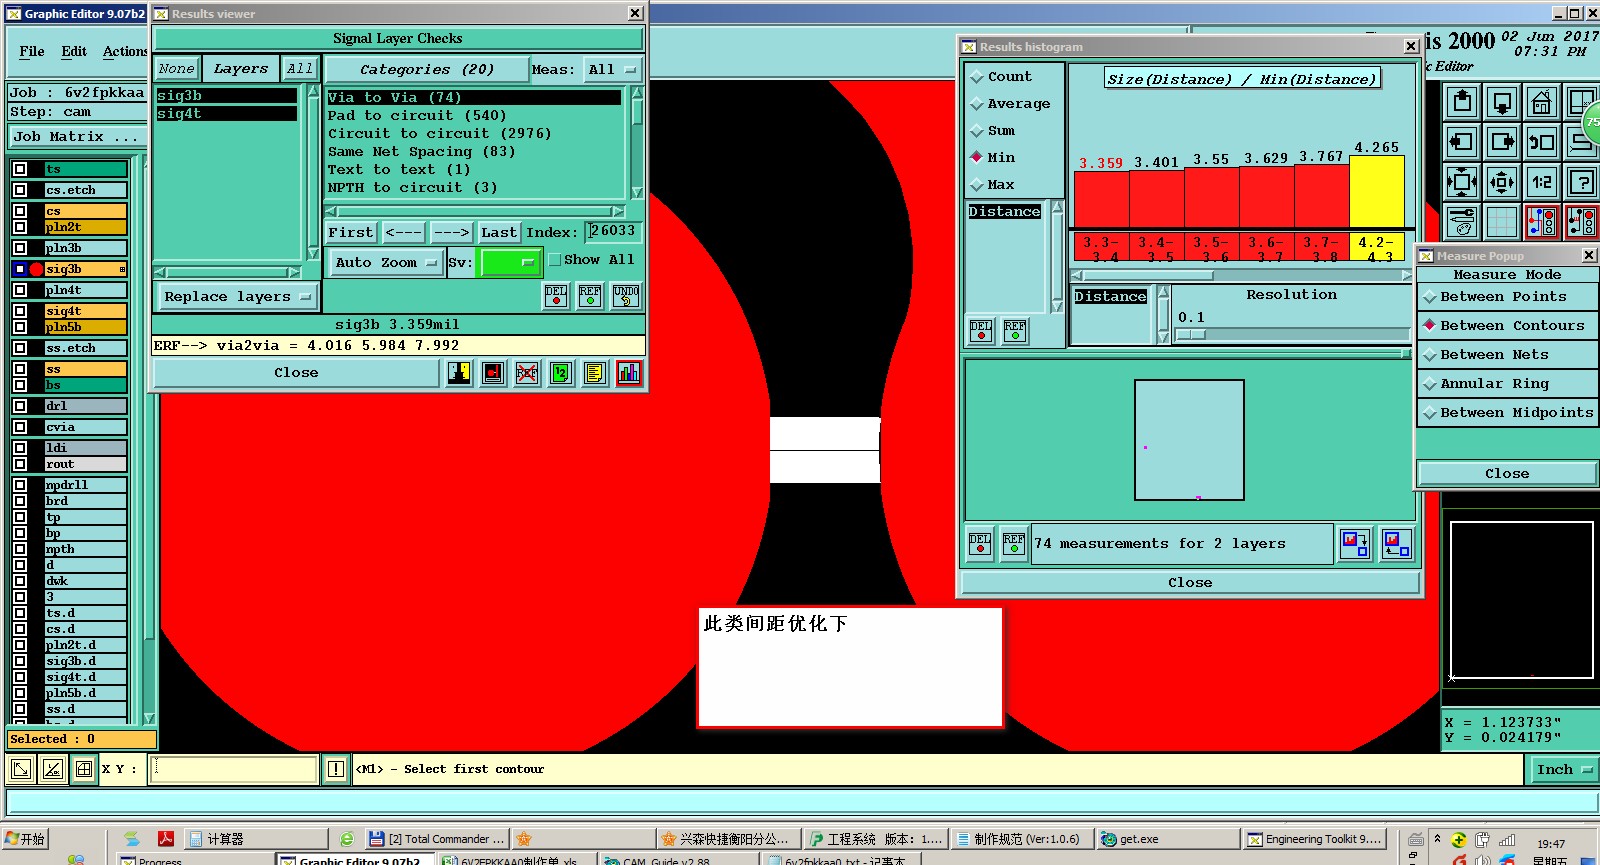Click the green 1-2 page icon in Results viewer

[x=561, y=373]
